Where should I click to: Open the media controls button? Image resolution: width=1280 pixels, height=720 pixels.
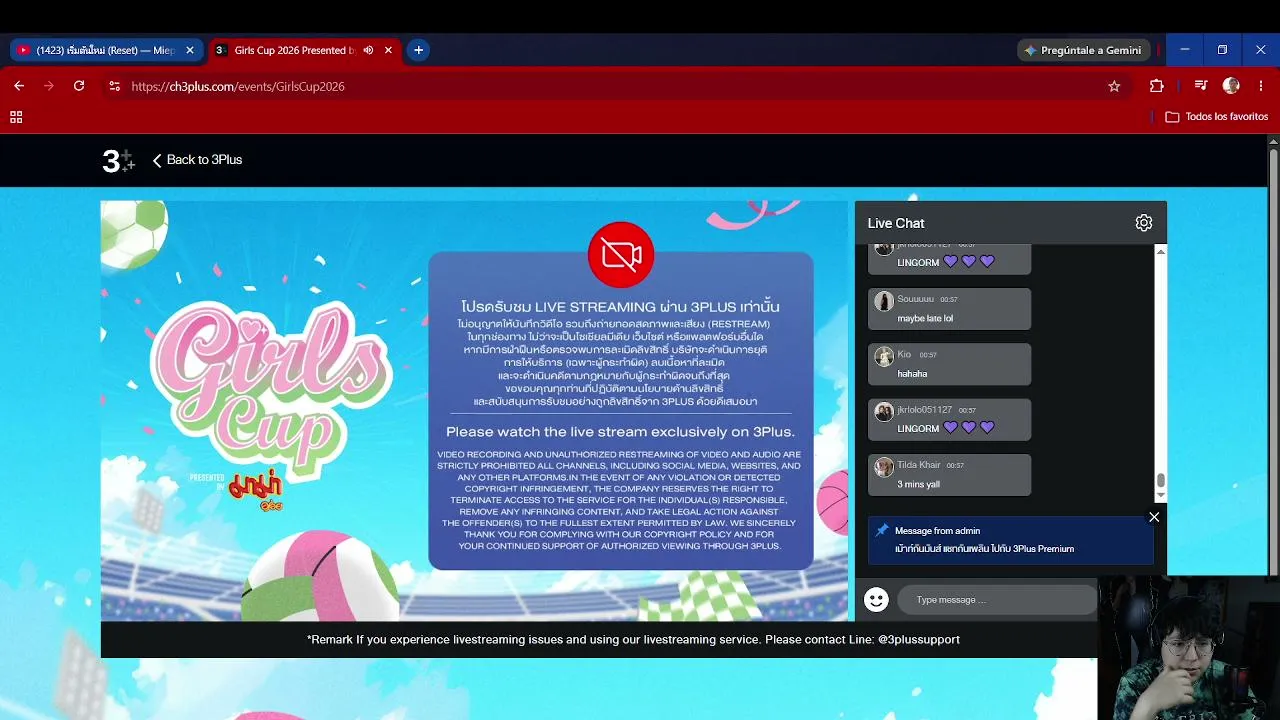pos(1201,86)
